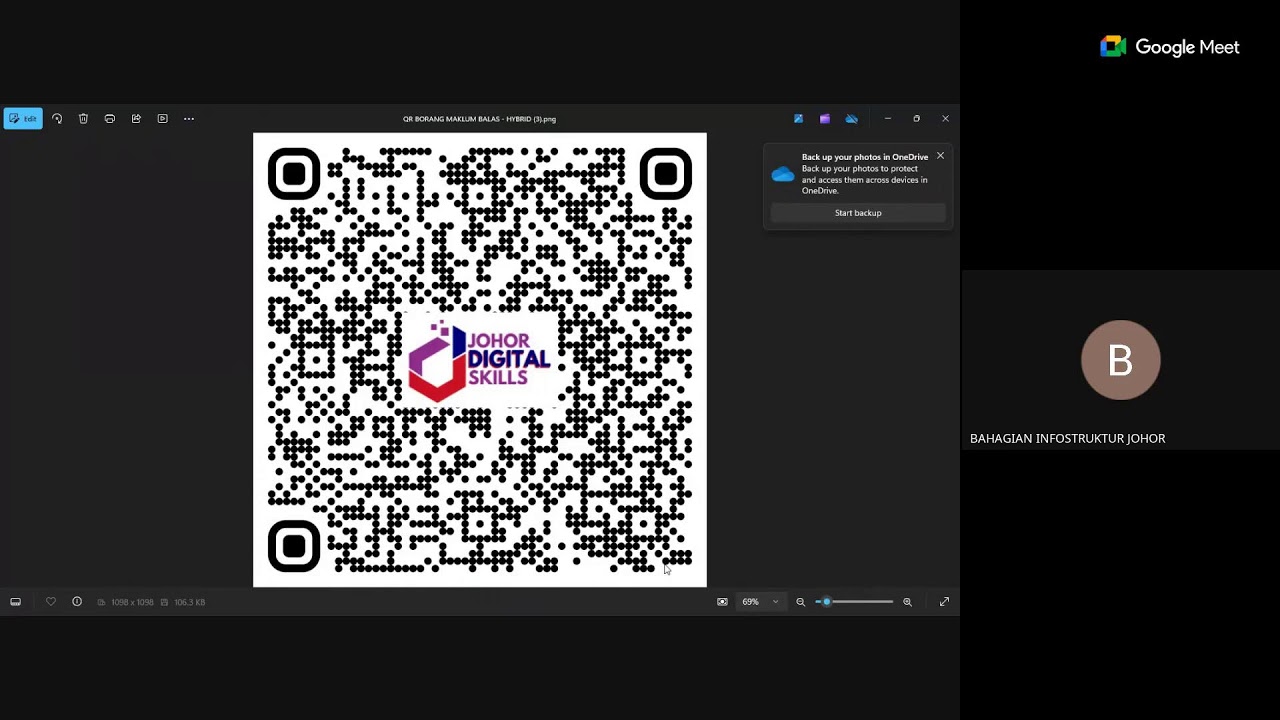This screenshot has width=1280, height=720.
Task: Click the file name QR BORANG MAKLUM BALAS title
Action: click(479, 119)
